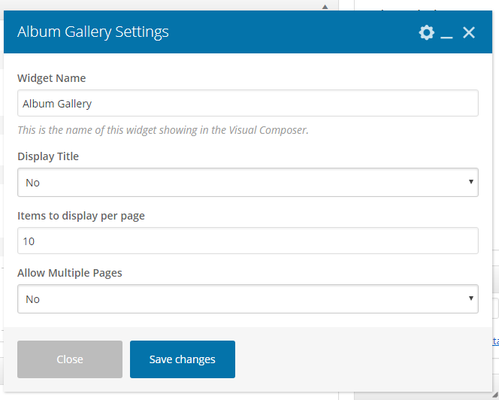Grab the resize handle at dialog corner
The image size is (499, 400).
click(495, 395)
